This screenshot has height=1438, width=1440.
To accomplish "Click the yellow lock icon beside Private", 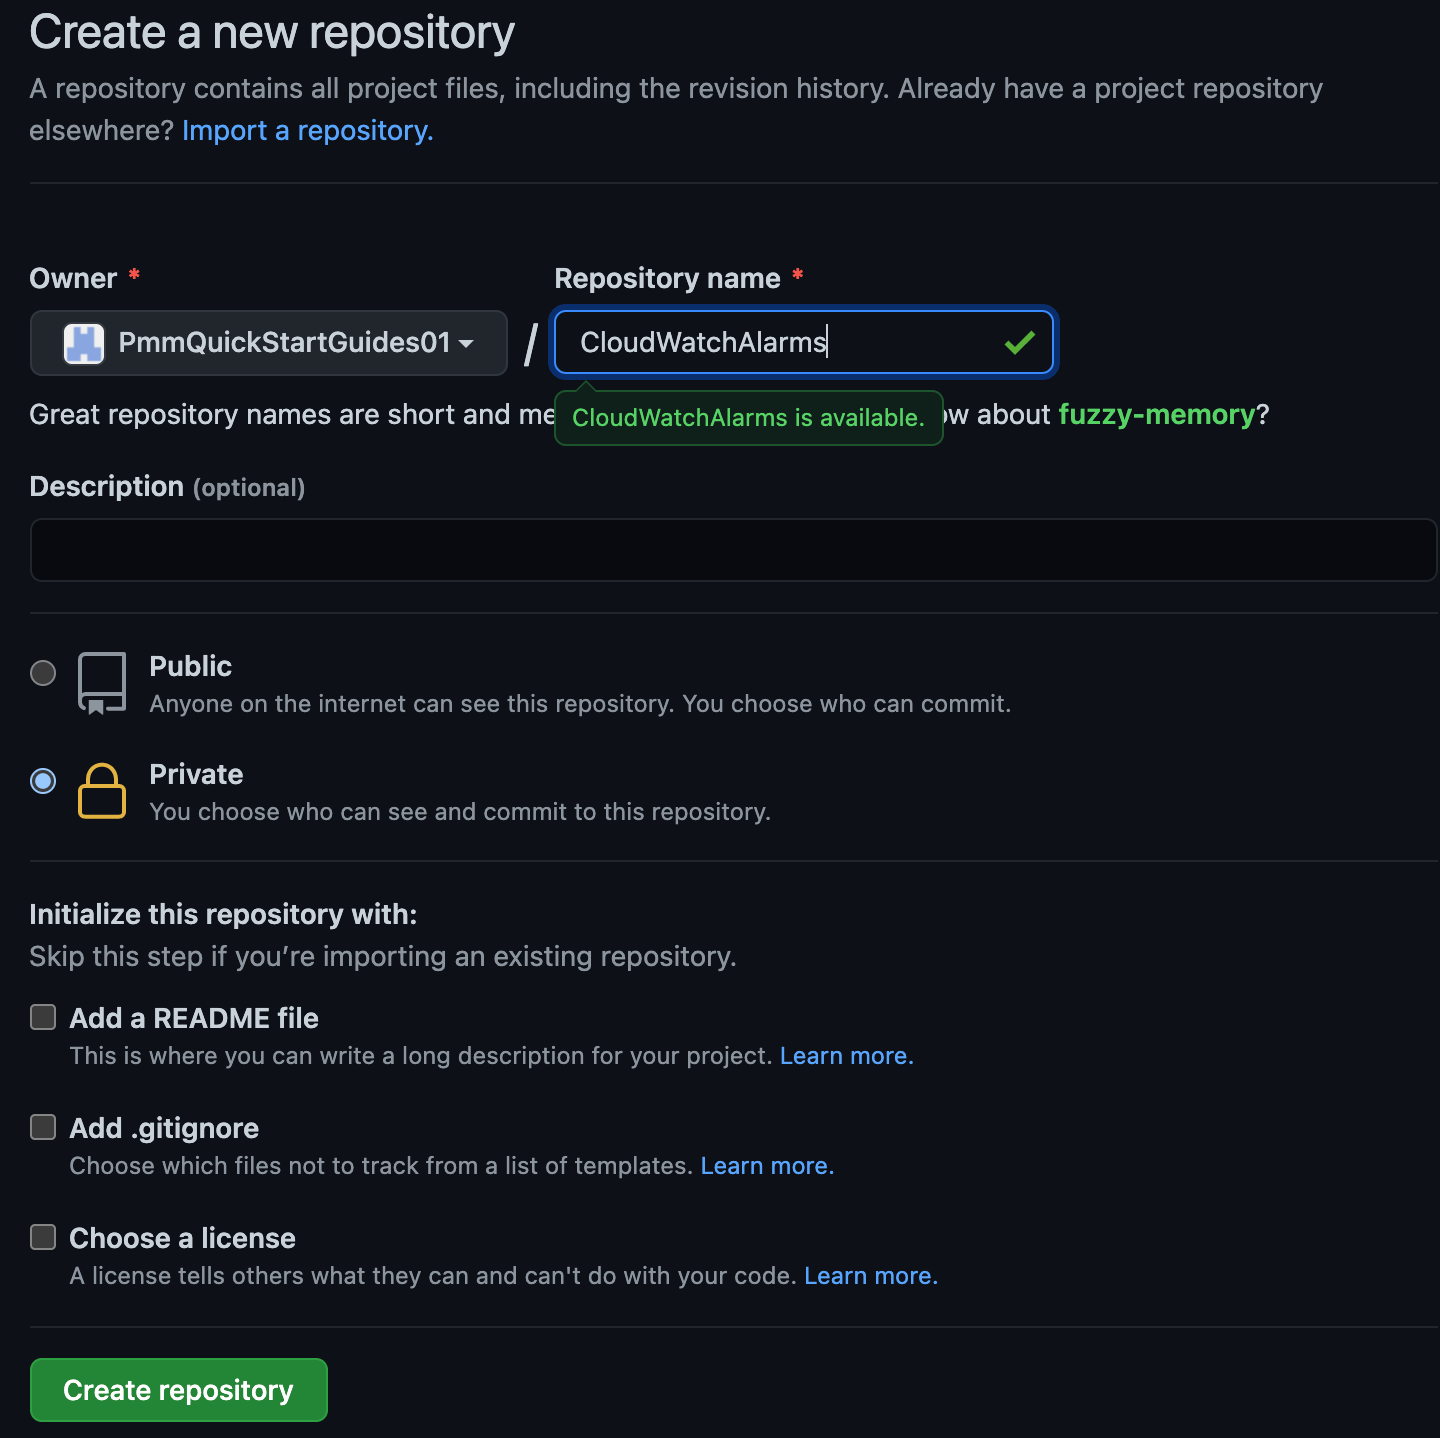I will tap(101, 791).
